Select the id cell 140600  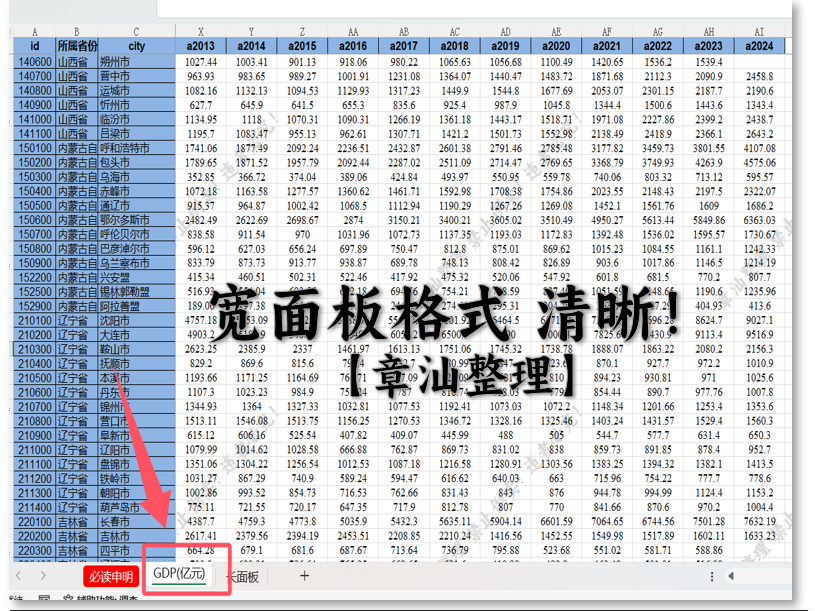click(35, 62)
